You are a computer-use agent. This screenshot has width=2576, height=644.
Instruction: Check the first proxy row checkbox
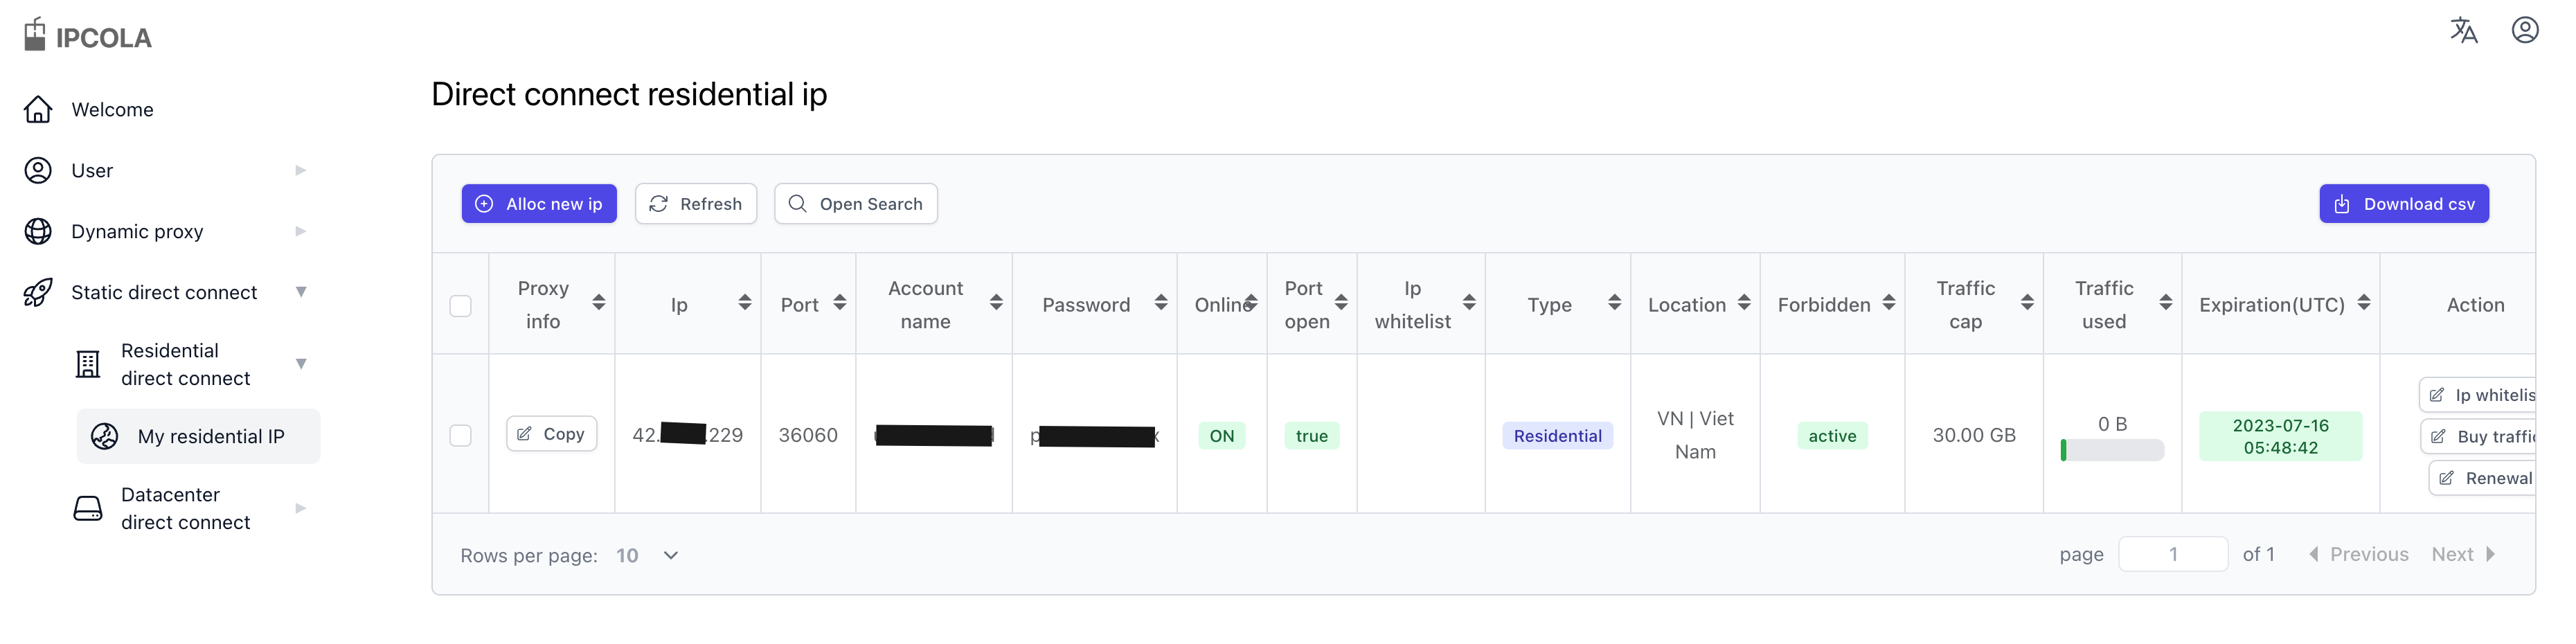click(460, 435)
